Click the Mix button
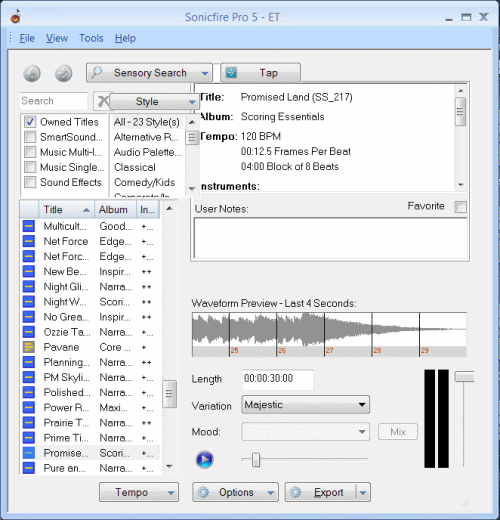 point(398,432)
